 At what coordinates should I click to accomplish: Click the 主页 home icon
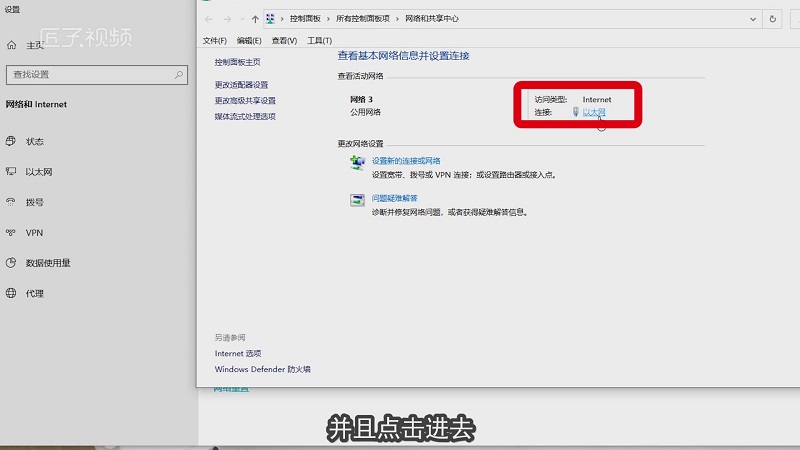11,45
